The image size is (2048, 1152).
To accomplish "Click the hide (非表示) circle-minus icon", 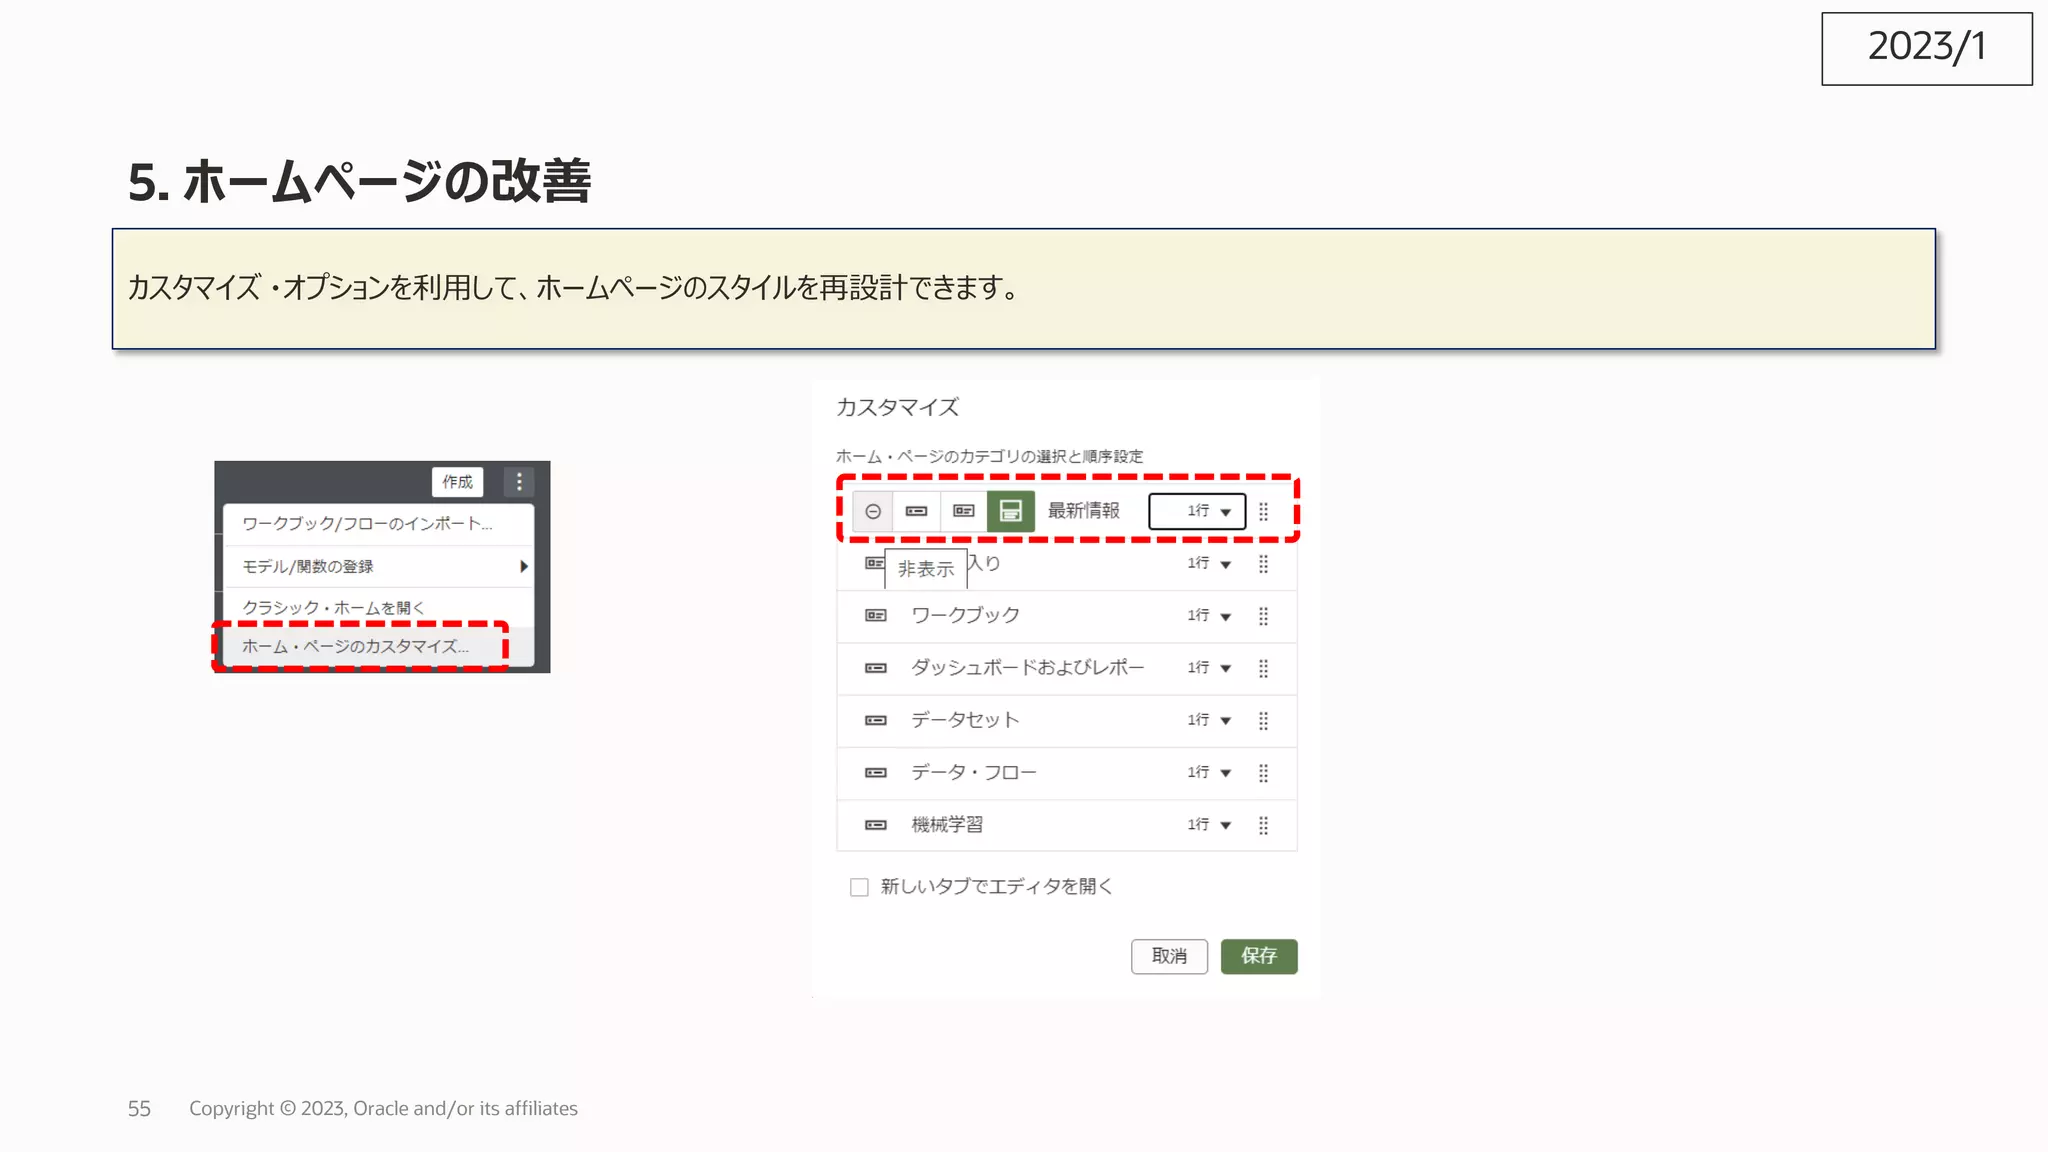I will (x=873, y=511).
